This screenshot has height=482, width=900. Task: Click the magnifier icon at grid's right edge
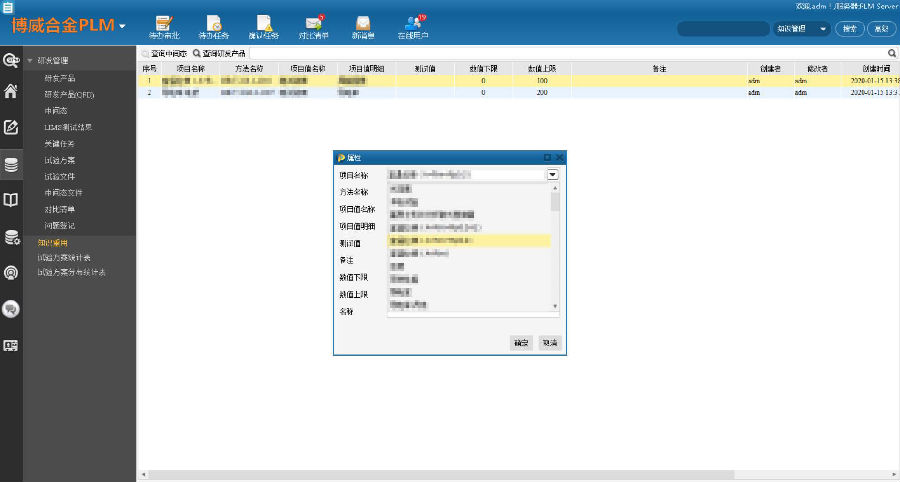[x=892, y=52]
